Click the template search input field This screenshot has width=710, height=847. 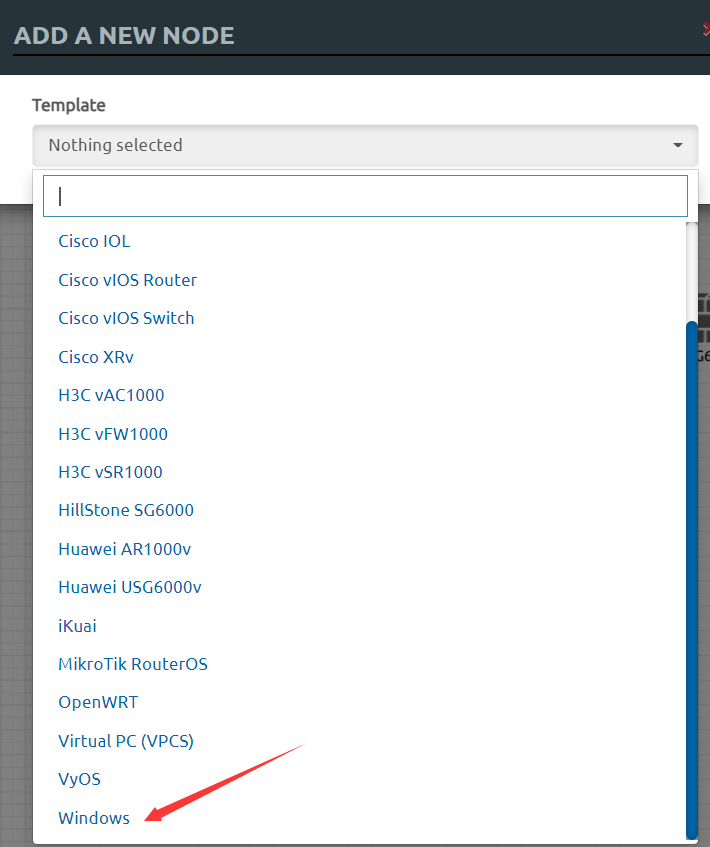365,196
